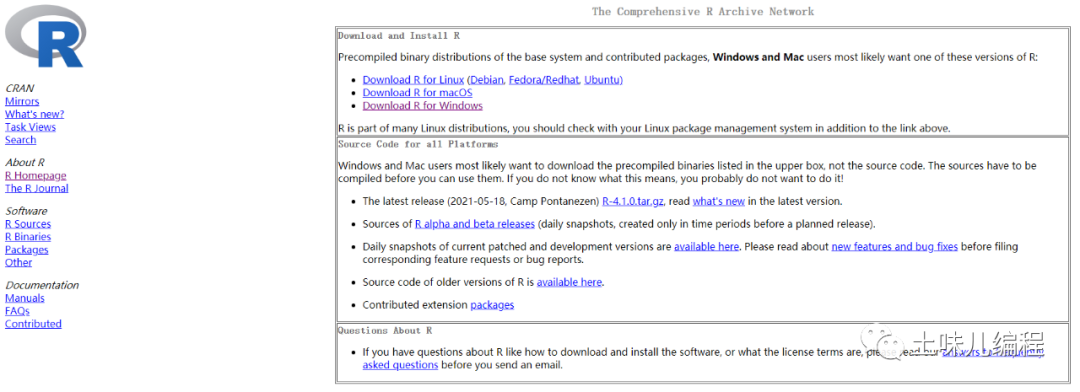This screenshot has height=392, width=1080.
Task: Open Task Views in the sidebar
Action: [30, 127]
